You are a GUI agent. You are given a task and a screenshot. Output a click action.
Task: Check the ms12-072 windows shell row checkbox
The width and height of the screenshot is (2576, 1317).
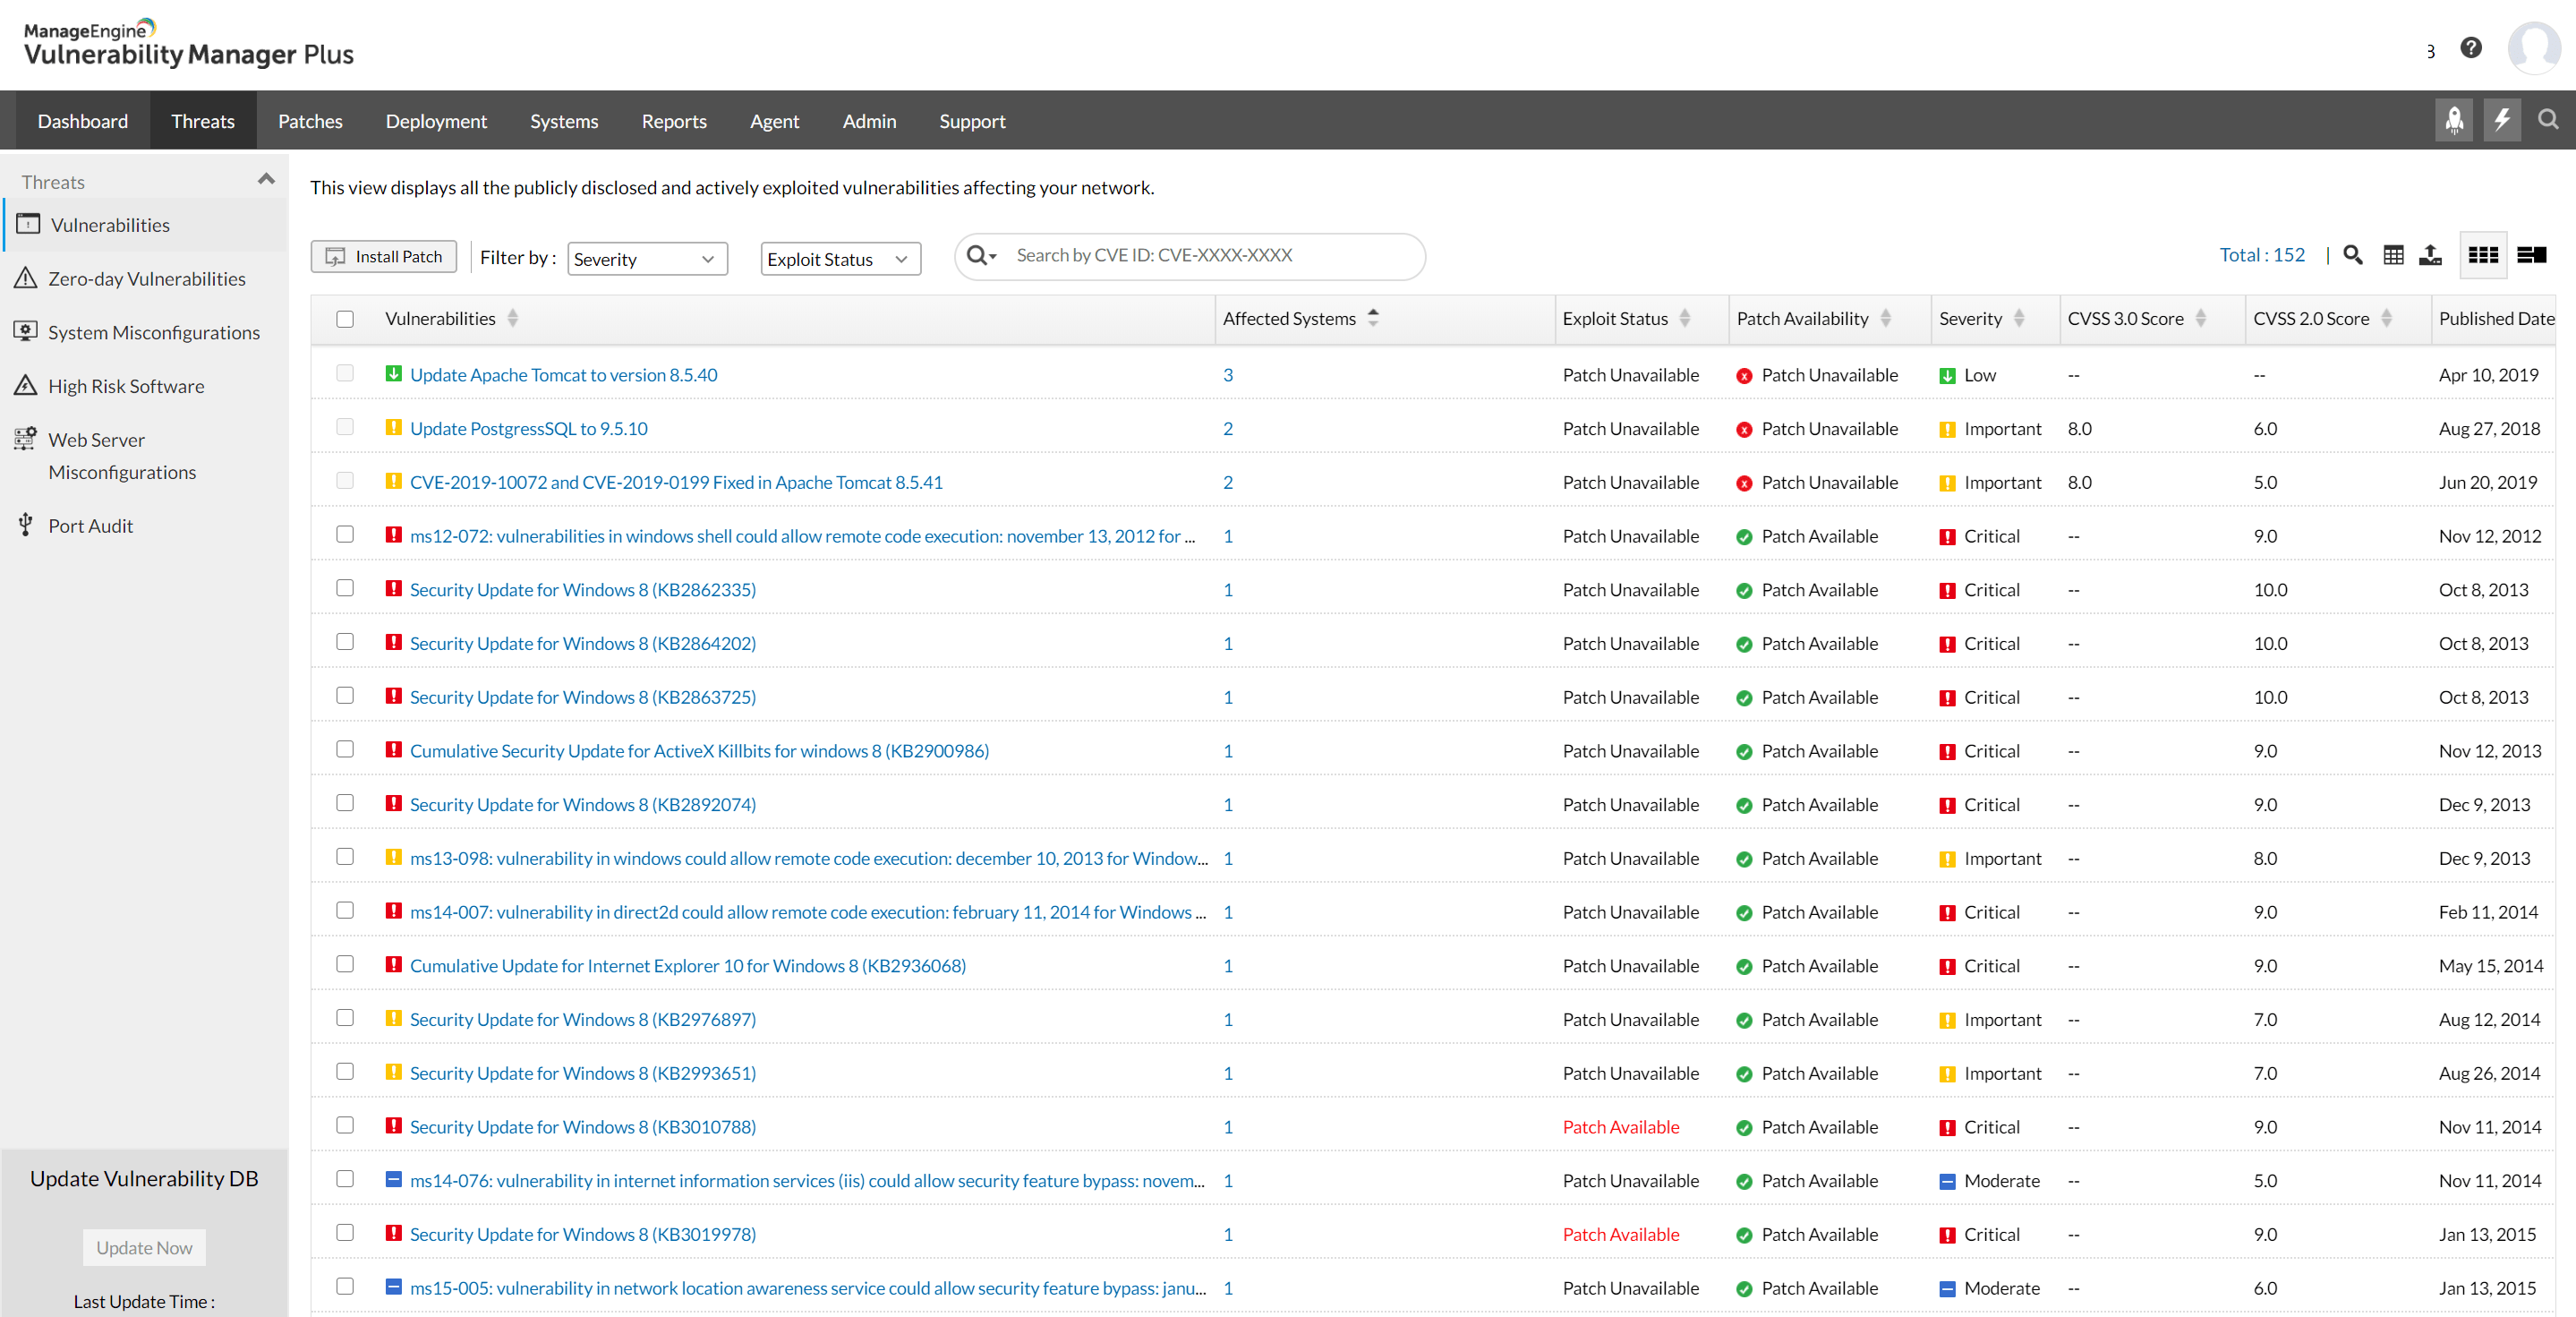[x=345, y=534]
